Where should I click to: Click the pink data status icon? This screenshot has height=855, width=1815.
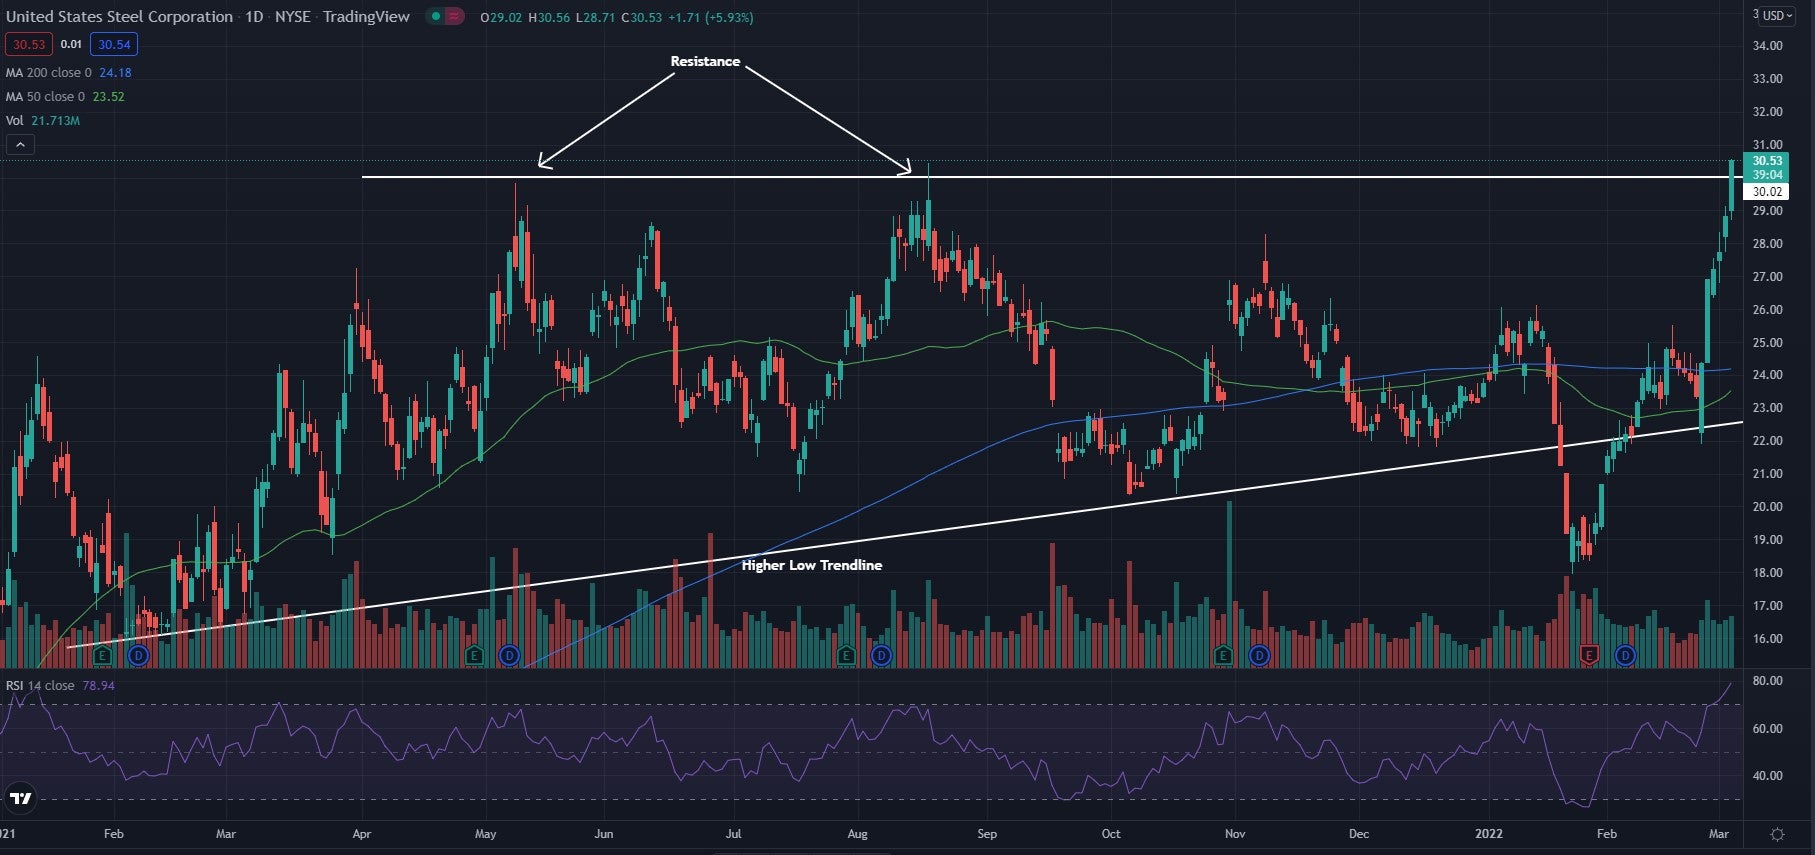(x=455, y=17)
